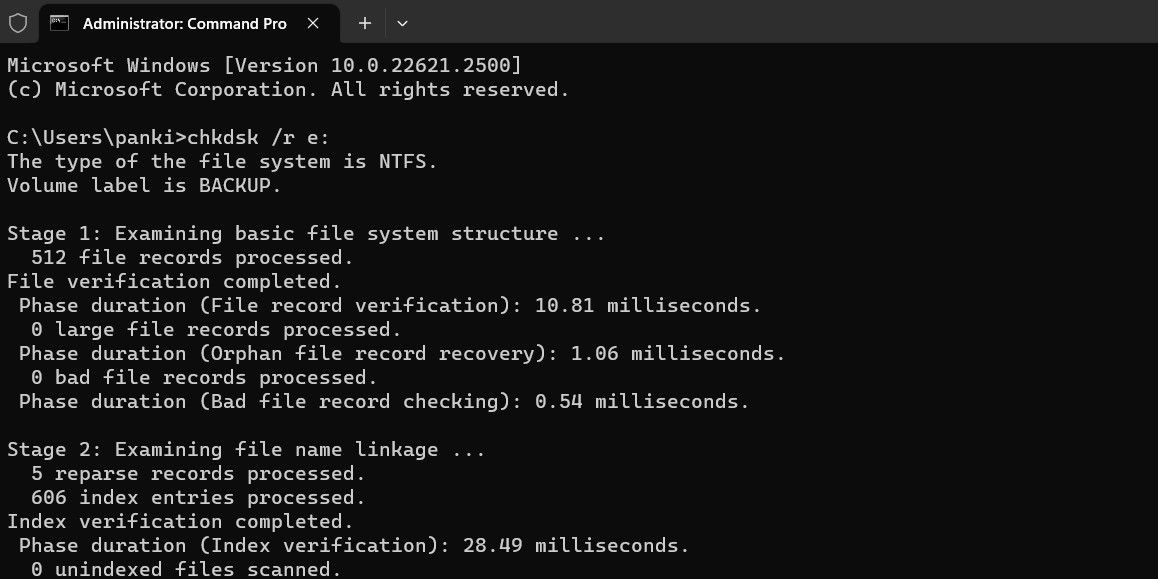Click the security shield icon beside the tab bar
This screenshot has width=1158, height=579.
[x=16, y=22]
